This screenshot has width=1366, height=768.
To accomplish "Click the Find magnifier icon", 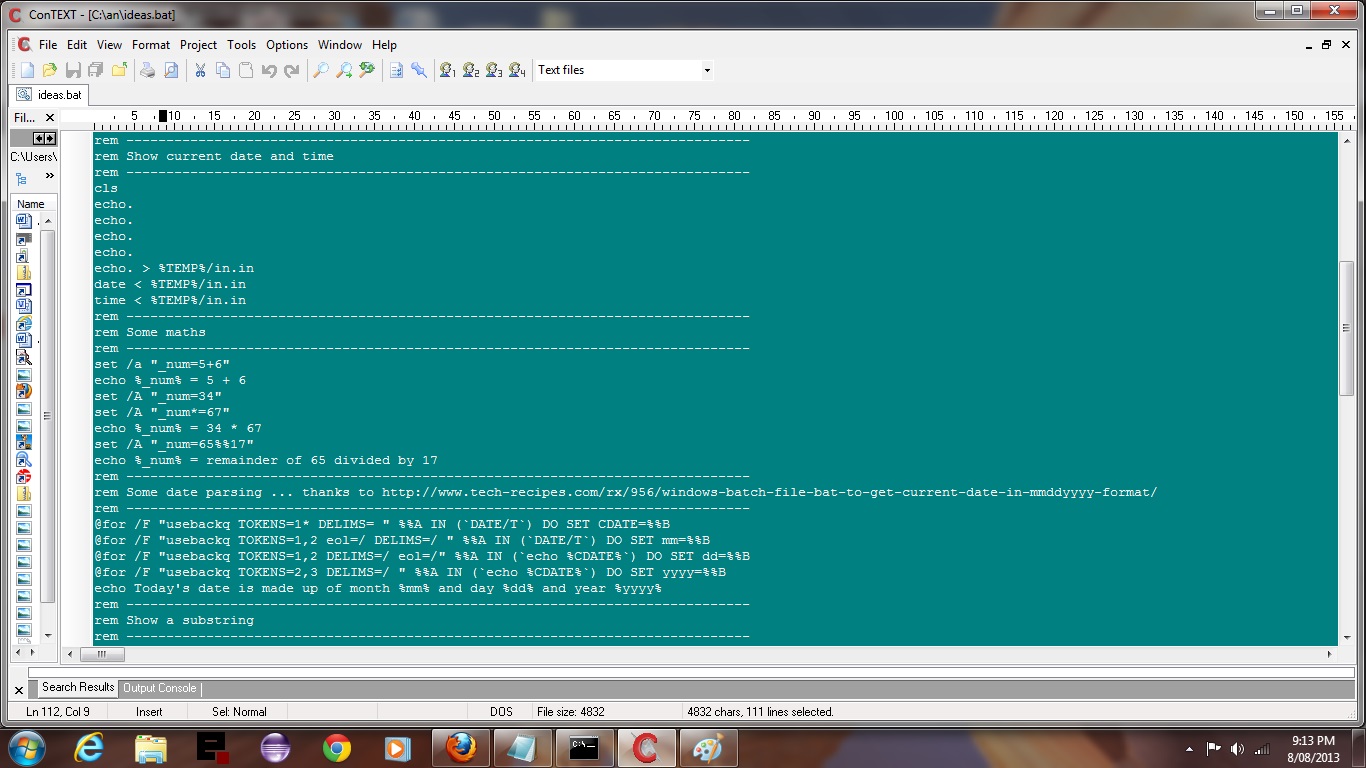I will coord(321,70).
